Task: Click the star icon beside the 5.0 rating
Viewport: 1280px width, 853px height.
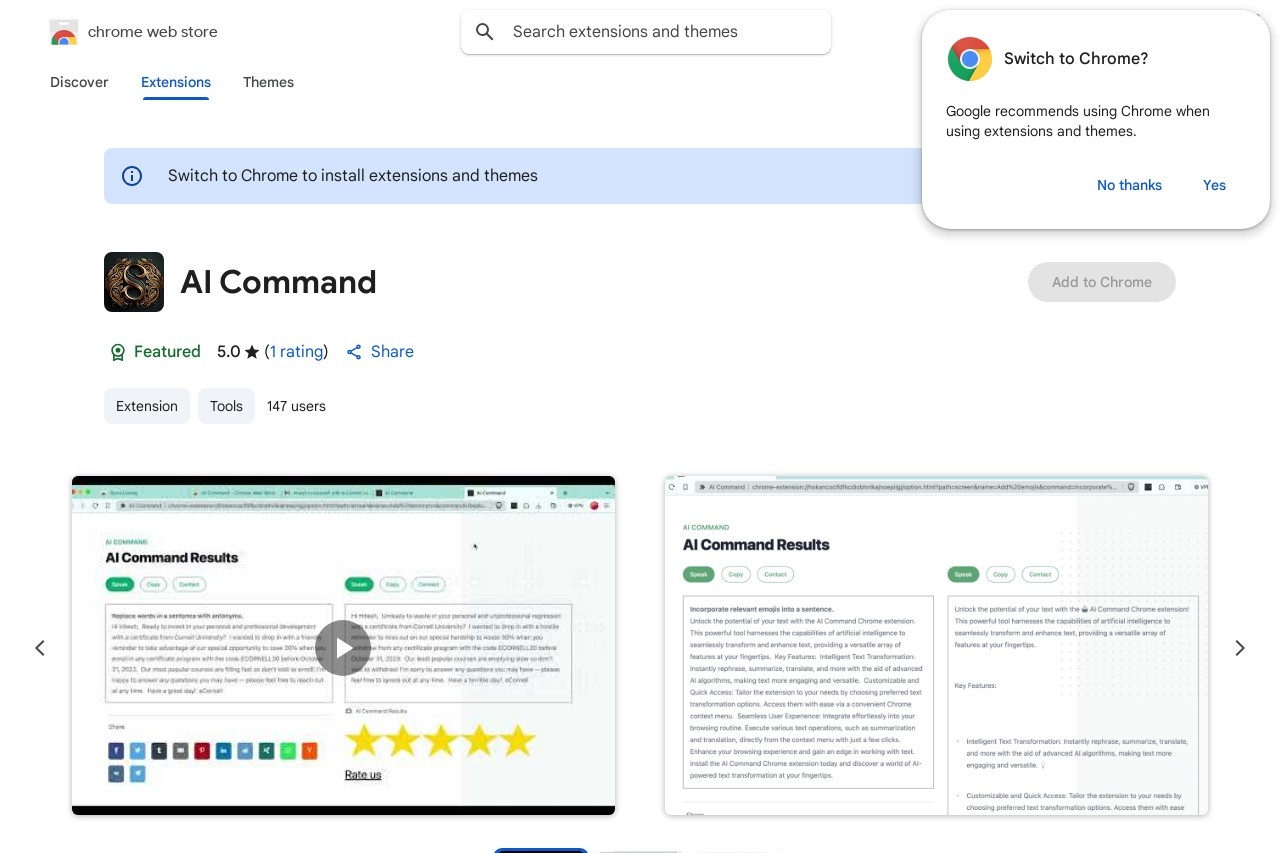Action: 252,352
